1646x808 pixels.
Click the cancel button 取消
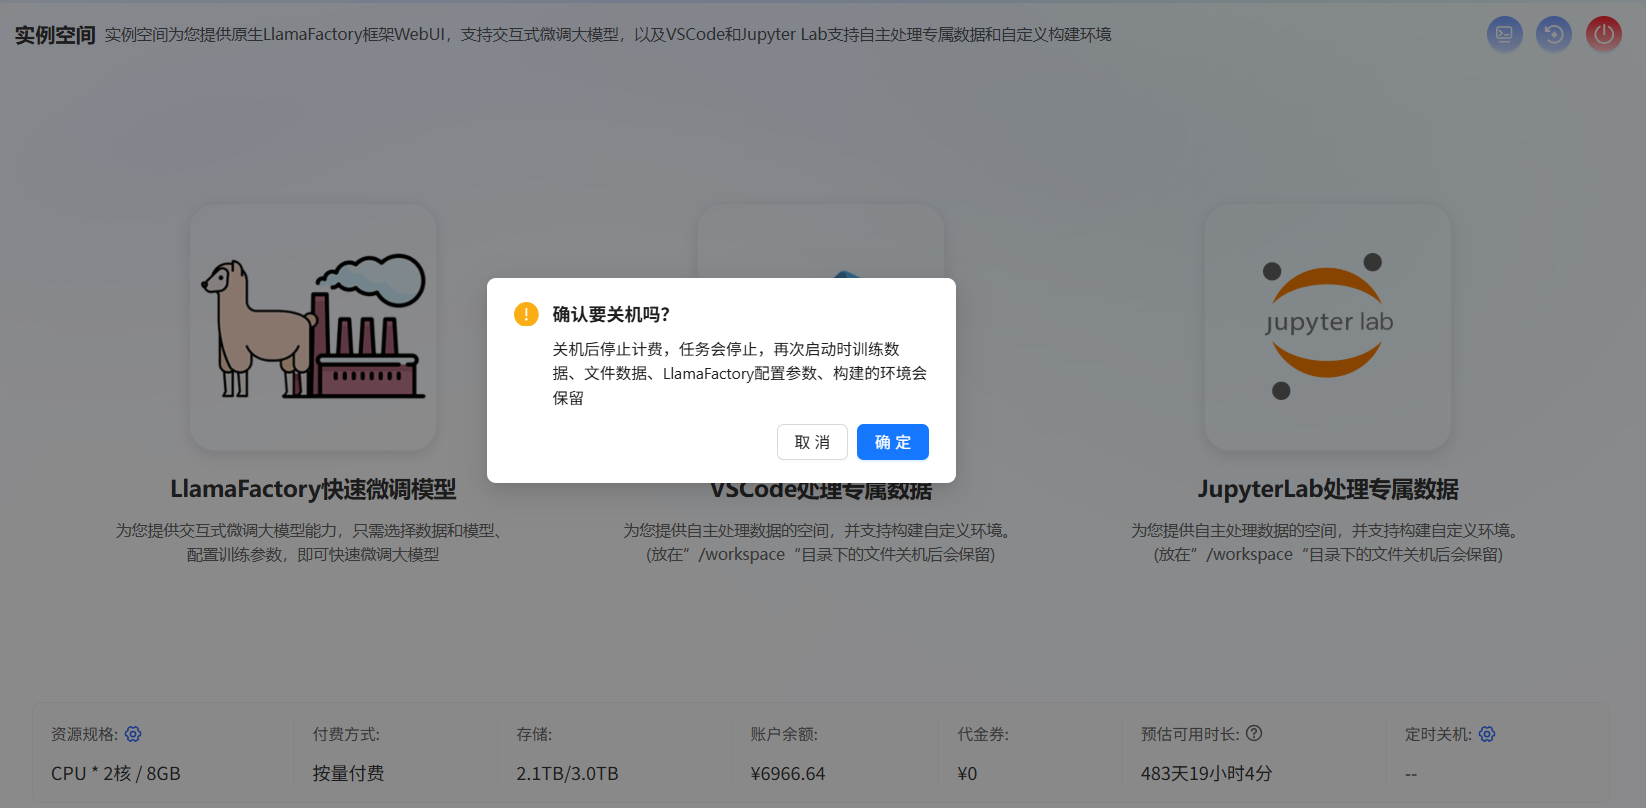pyautogui.click(x=812, y=442)
